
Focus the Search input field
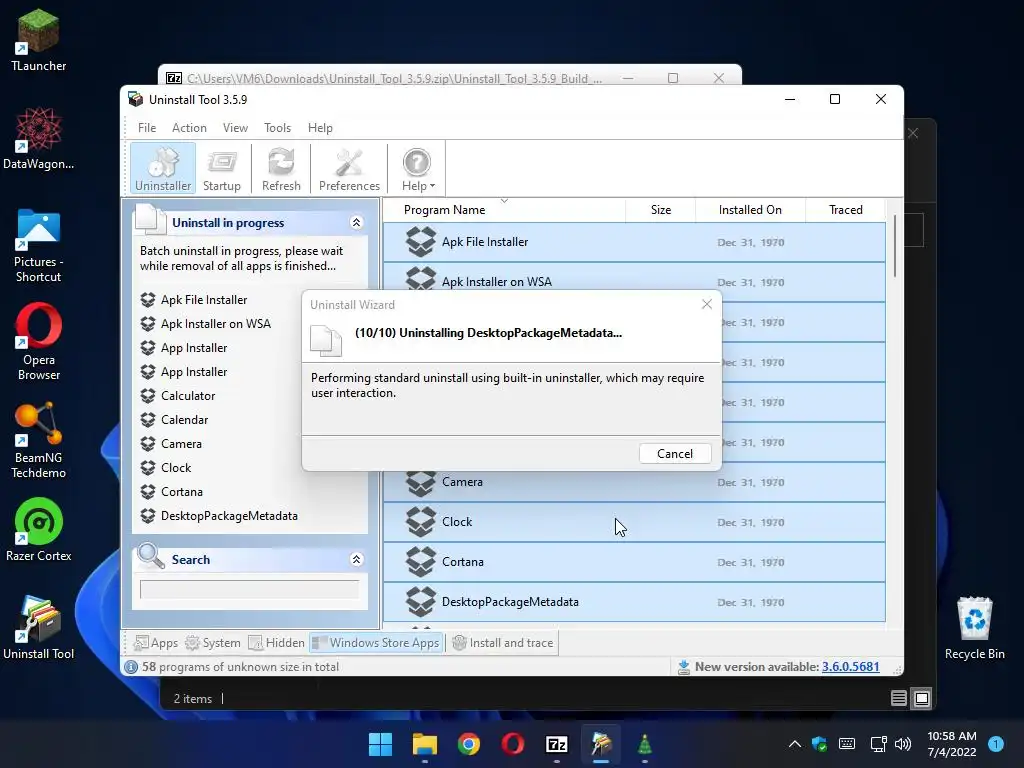(x=249, y=590)
